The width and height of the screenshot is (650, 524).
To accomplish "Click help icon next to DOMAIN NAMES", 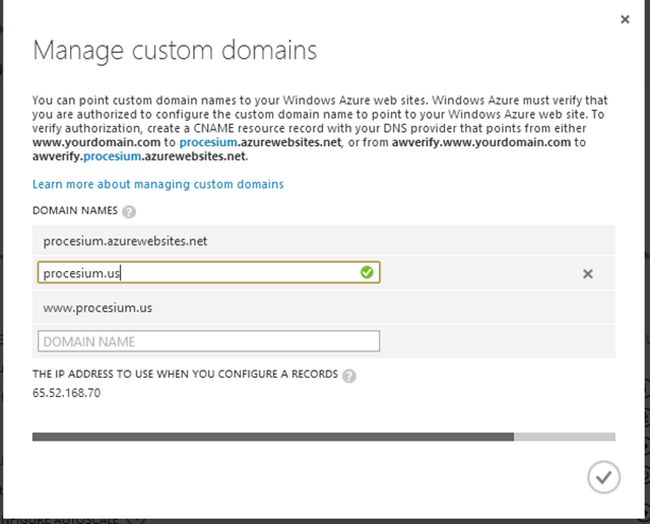I will pyautogui.click(x=129, y=212).
